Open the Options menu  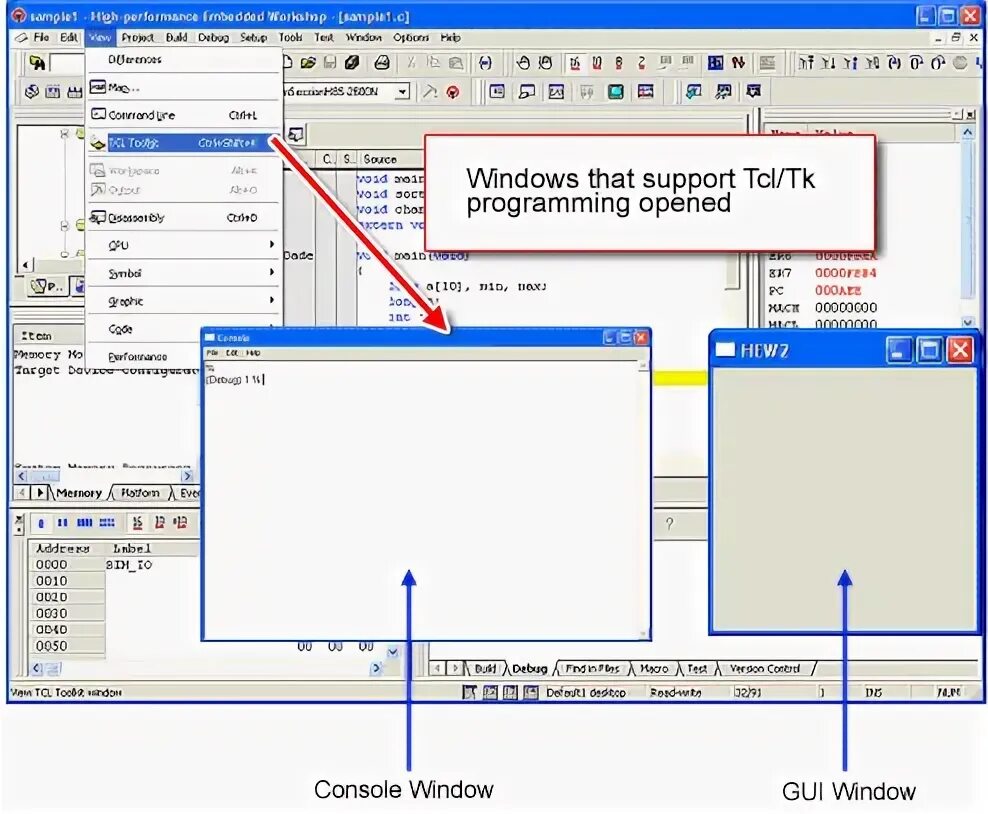[x=411, y=38]
